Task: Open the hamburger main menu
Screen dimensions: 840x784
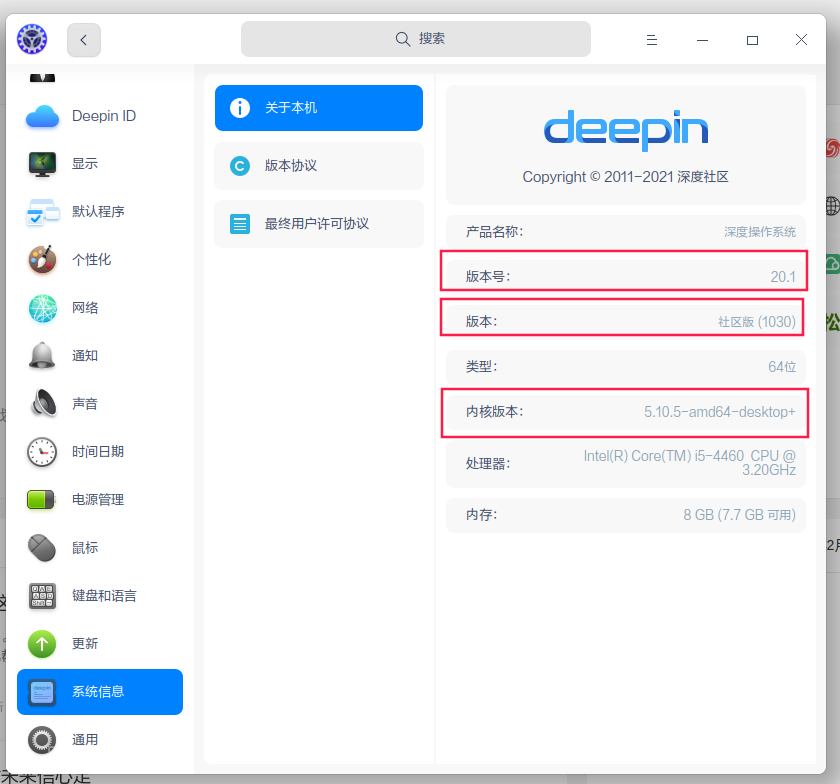Action: coord(651,40)
